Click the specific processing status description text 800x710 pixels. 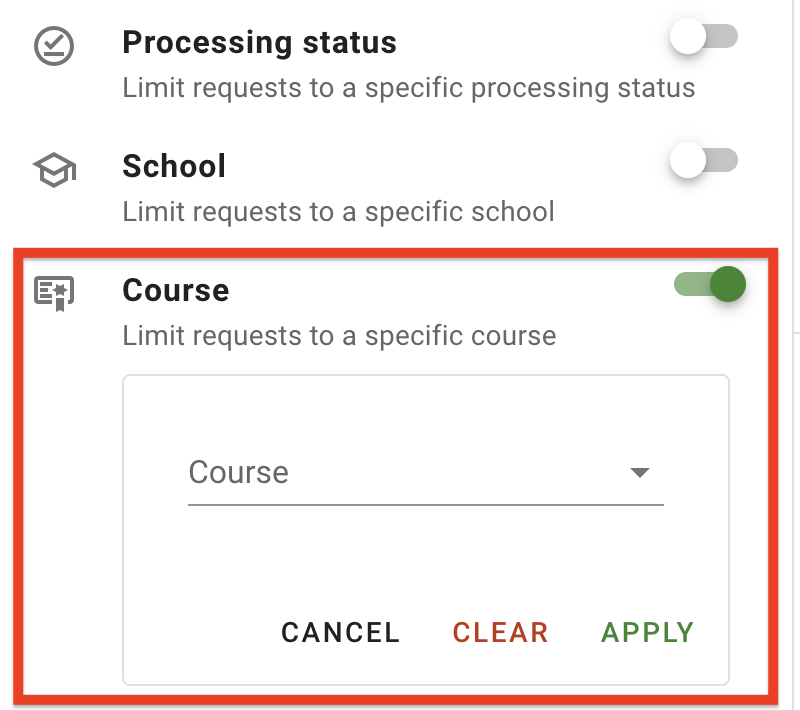pyautogui.click(x=409, y=88)
